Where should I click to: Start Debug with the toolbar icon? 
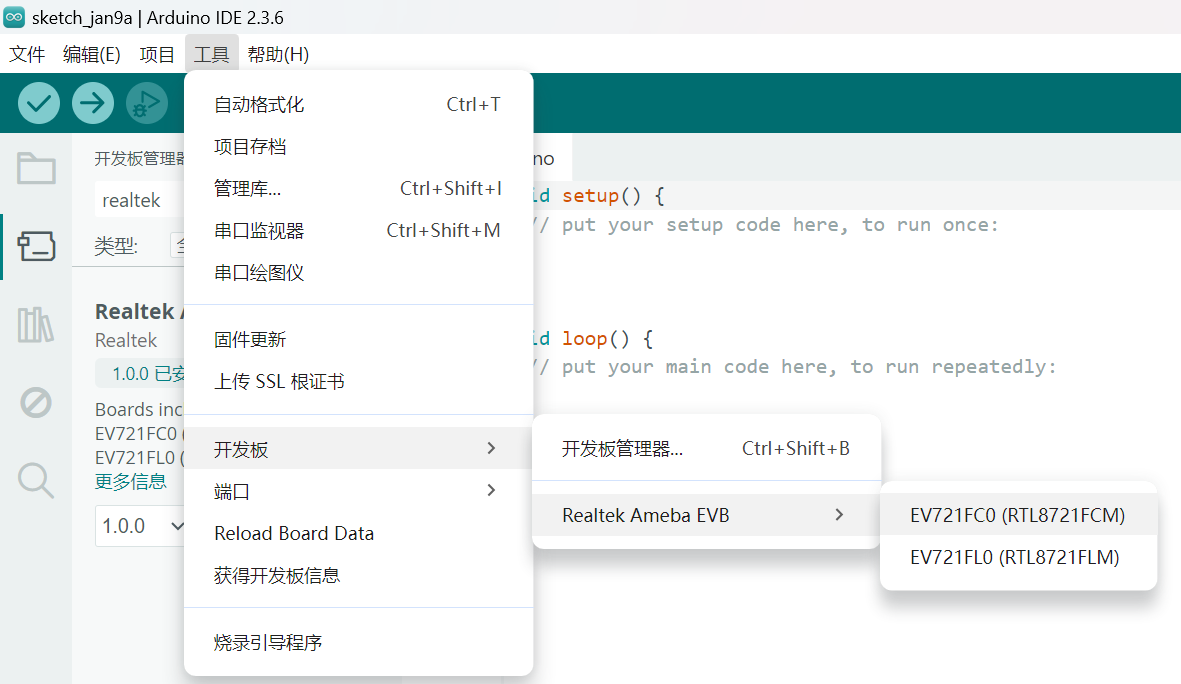click(x=147, y=103)
